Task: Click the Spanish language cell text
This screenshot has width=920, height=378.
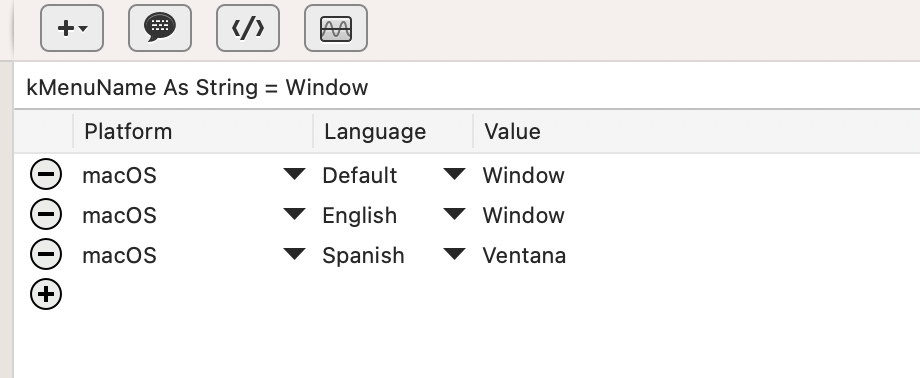Action: [x=363, y=255]
